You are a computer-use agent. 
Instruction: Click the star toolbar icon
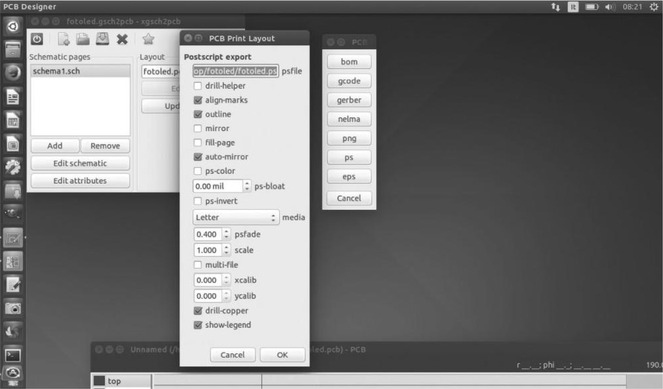pos(148,39)
